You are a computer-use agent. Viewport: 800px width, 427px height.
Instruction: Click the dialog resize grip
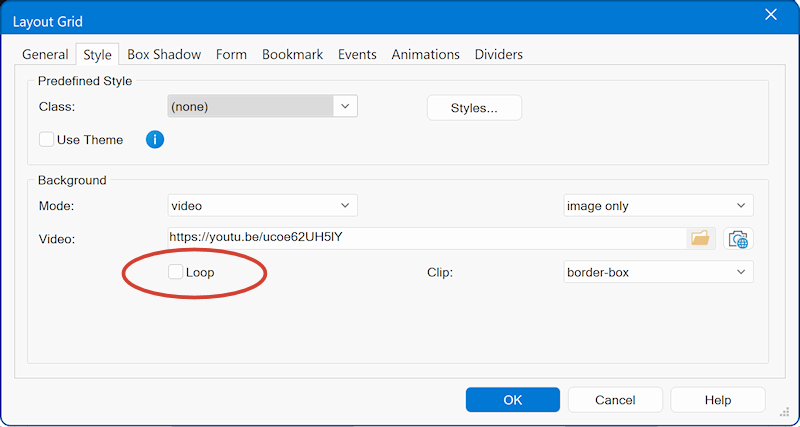coord(785,412)
